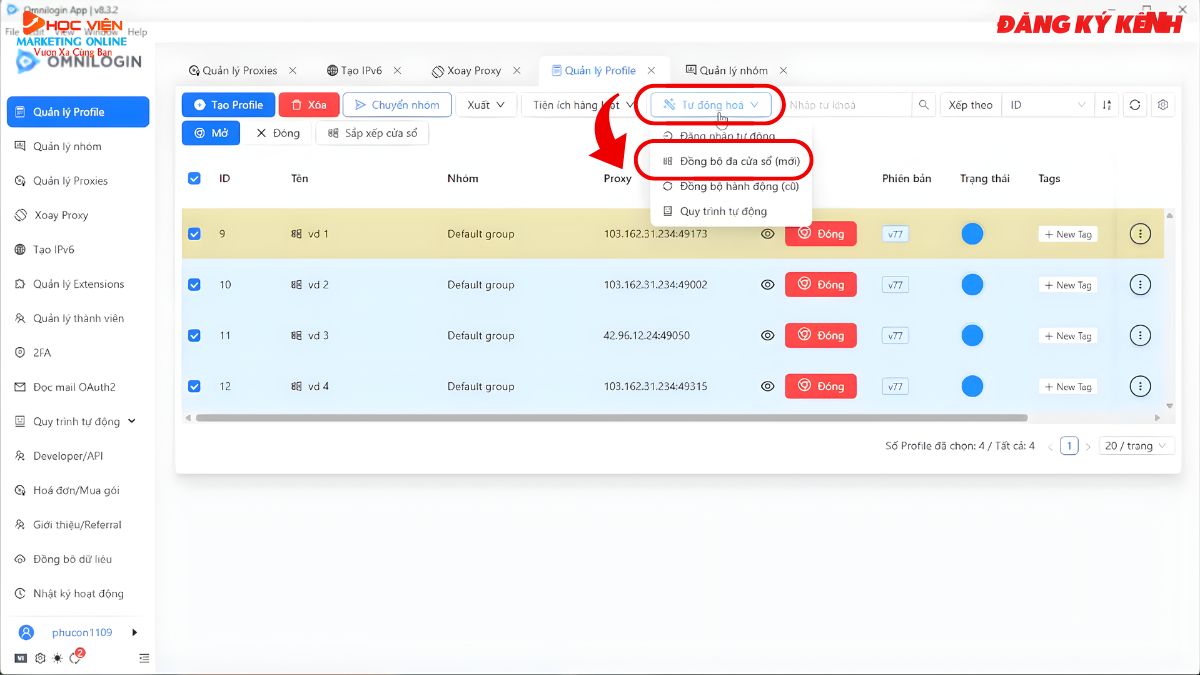Open the 20 / trang page size dropdown
1200x675 pixels.
click(1136, 446)
